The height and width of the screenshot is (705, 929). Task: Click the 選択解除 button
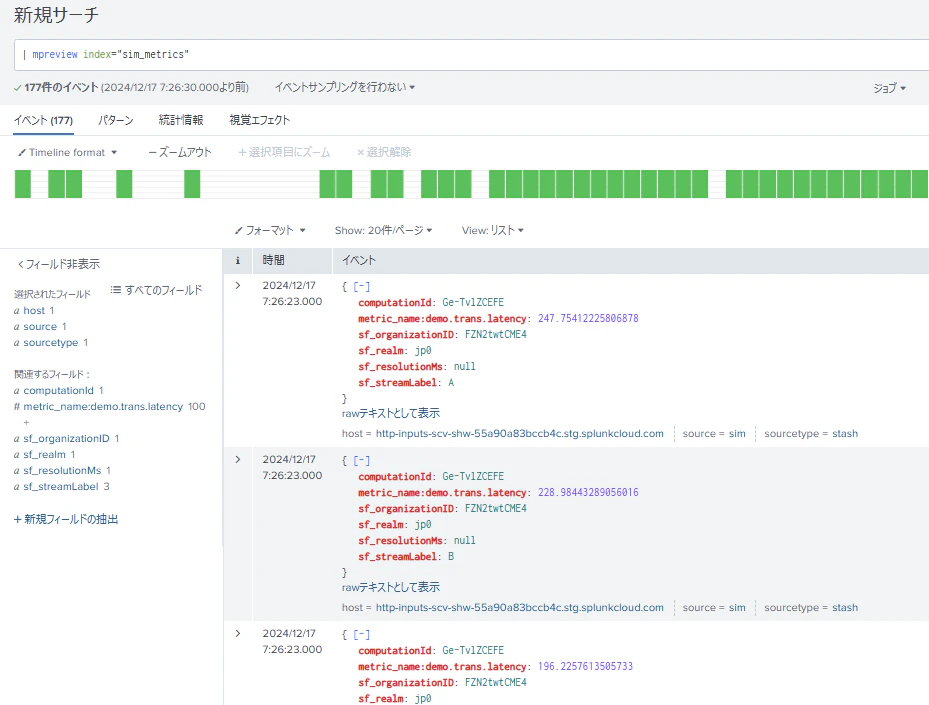384,152
